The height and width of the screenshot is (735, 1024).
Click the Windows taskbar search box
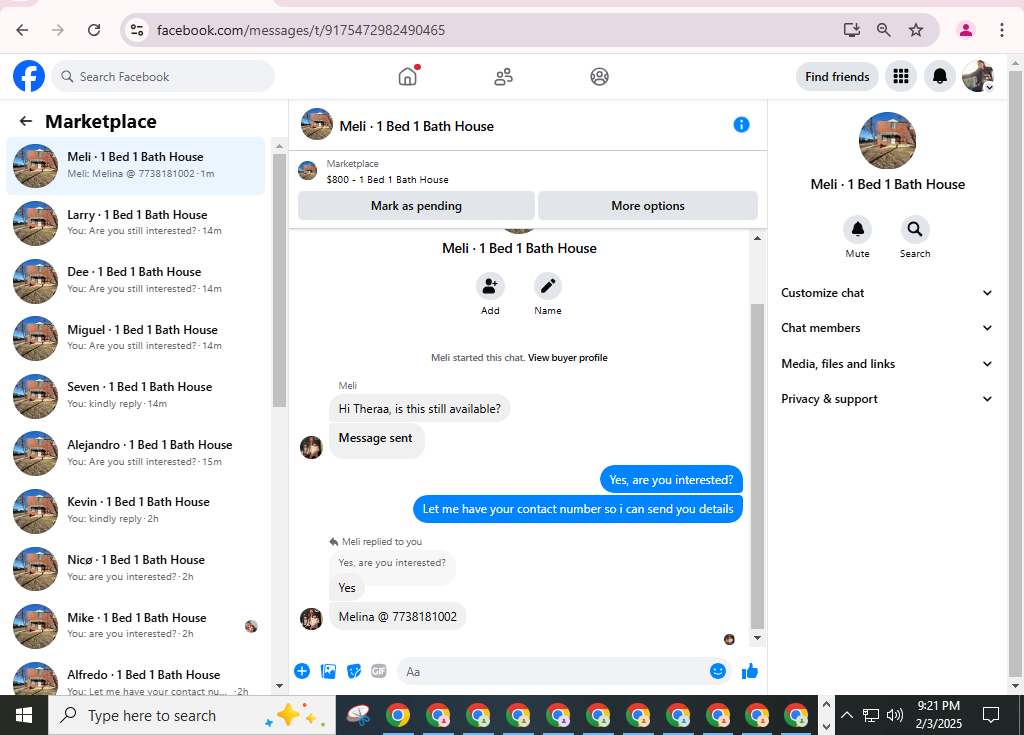(192, 715)
